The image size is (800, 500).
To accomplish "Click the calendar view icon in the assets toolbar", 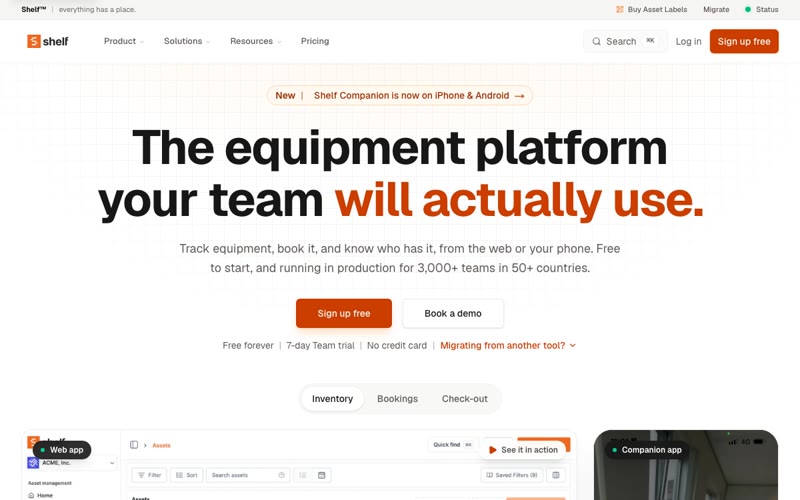I will [x=321, y=475].
